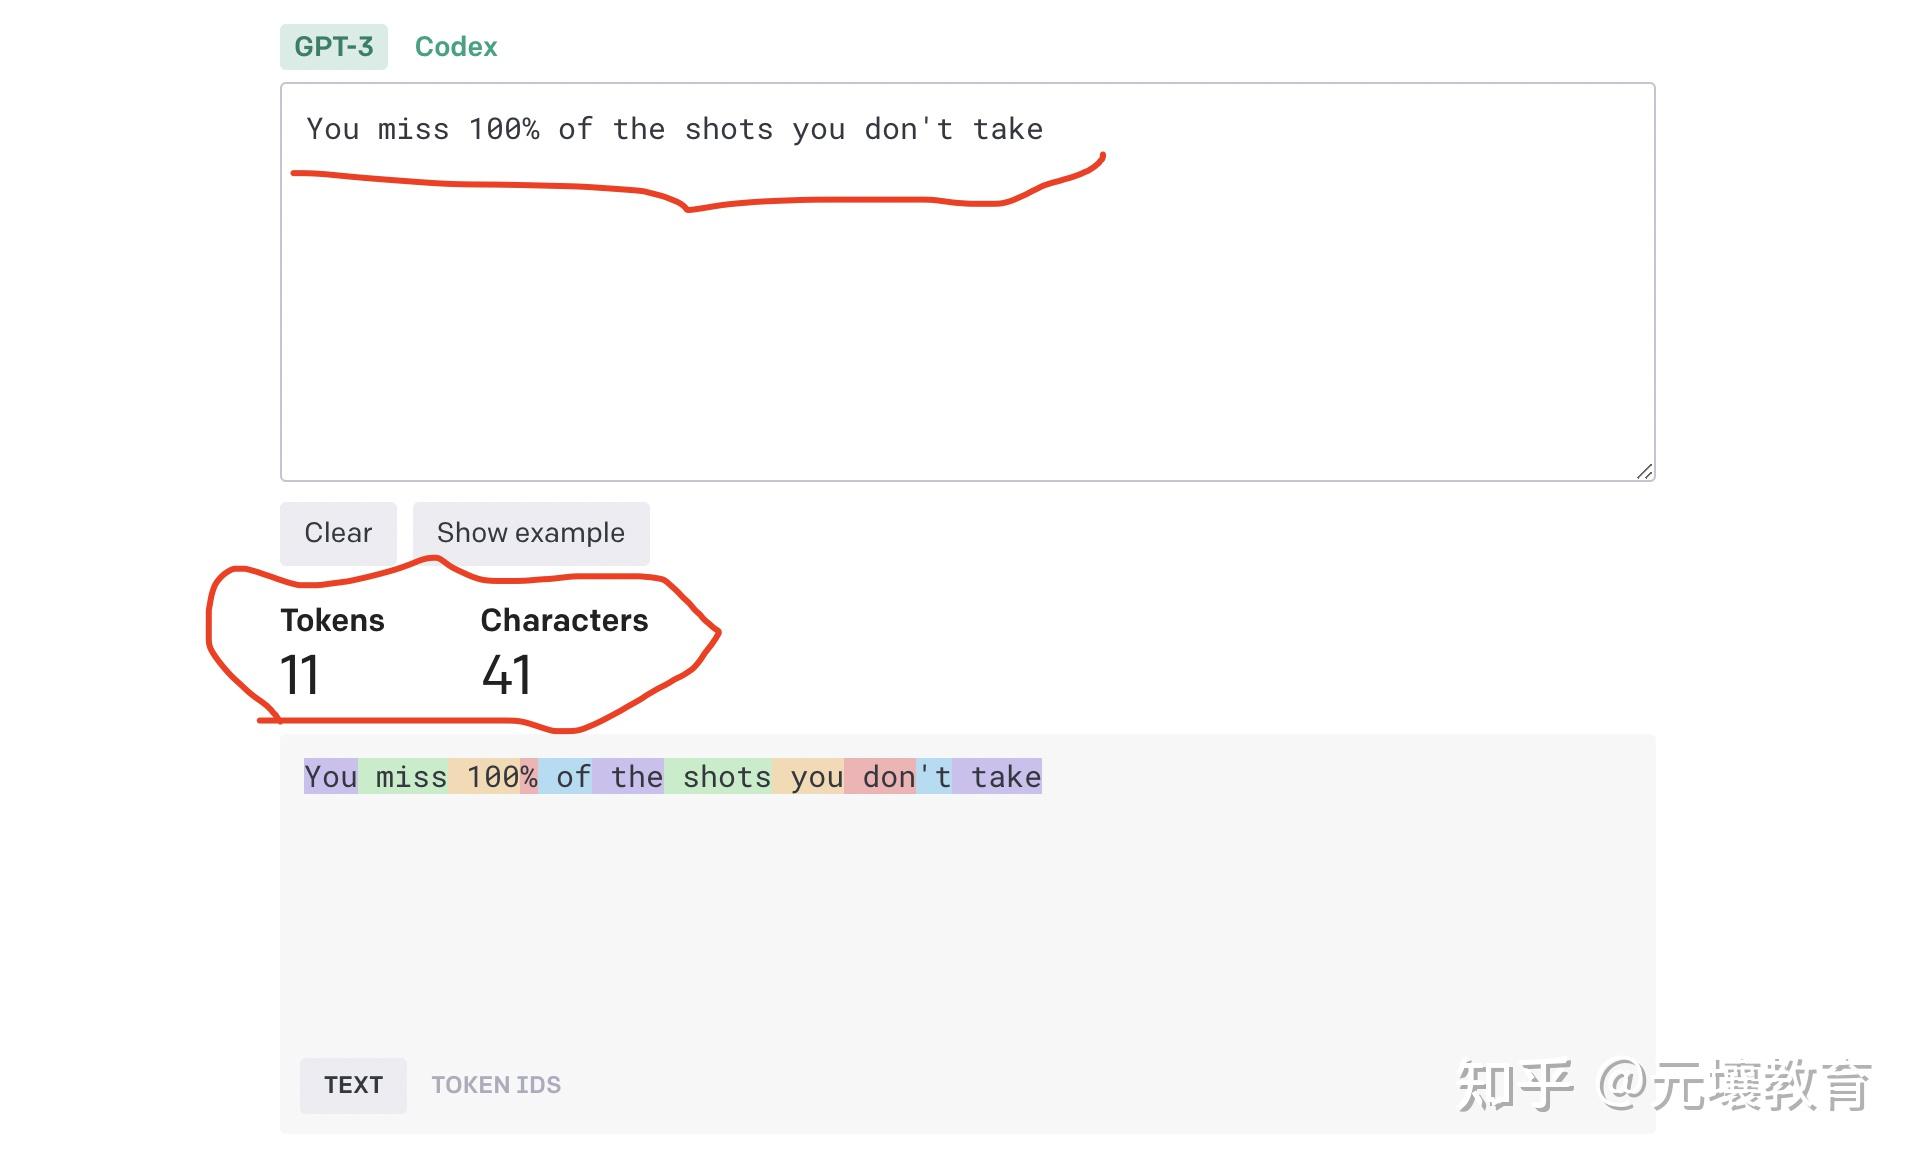
Task: Click the ' miss' green token
Action: (404, 777)
